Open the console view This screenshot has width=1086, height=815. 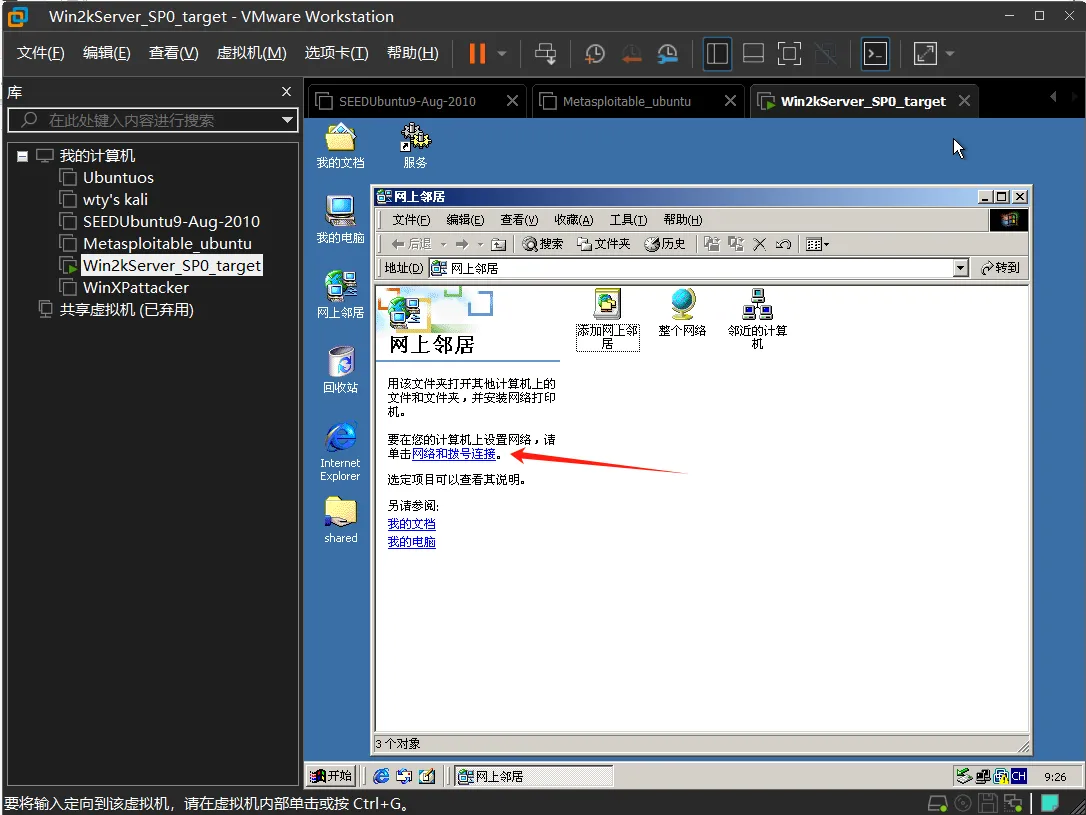coord(875,53)
